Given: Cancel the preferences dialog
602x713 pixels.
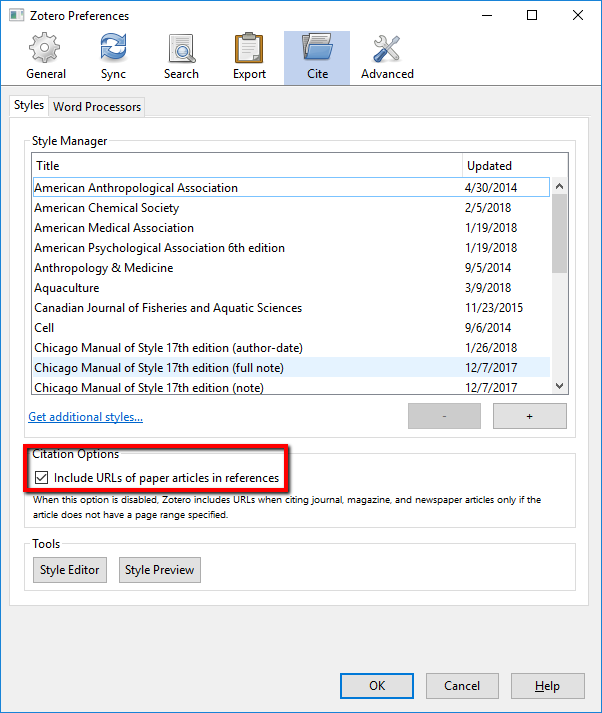Looking at the screenshot, I should pyautogui.click(x=462, y=686).
